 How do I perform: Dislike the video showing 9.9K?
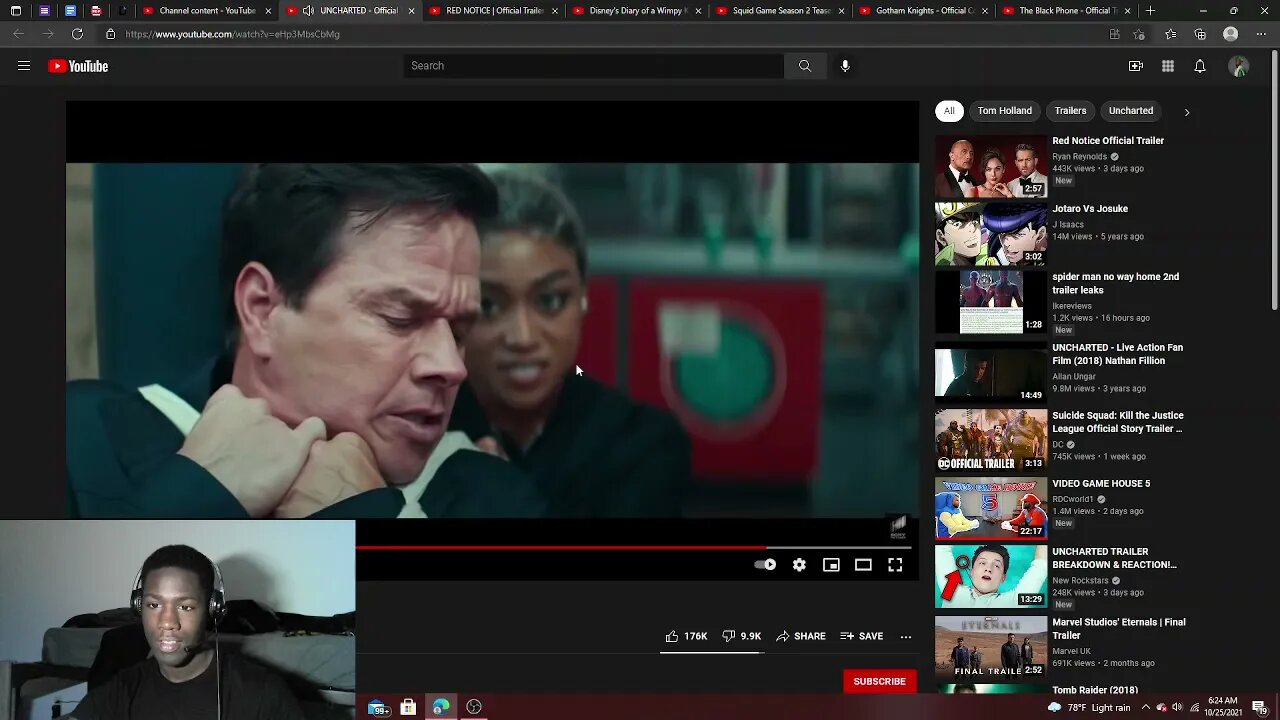point(742,636)
